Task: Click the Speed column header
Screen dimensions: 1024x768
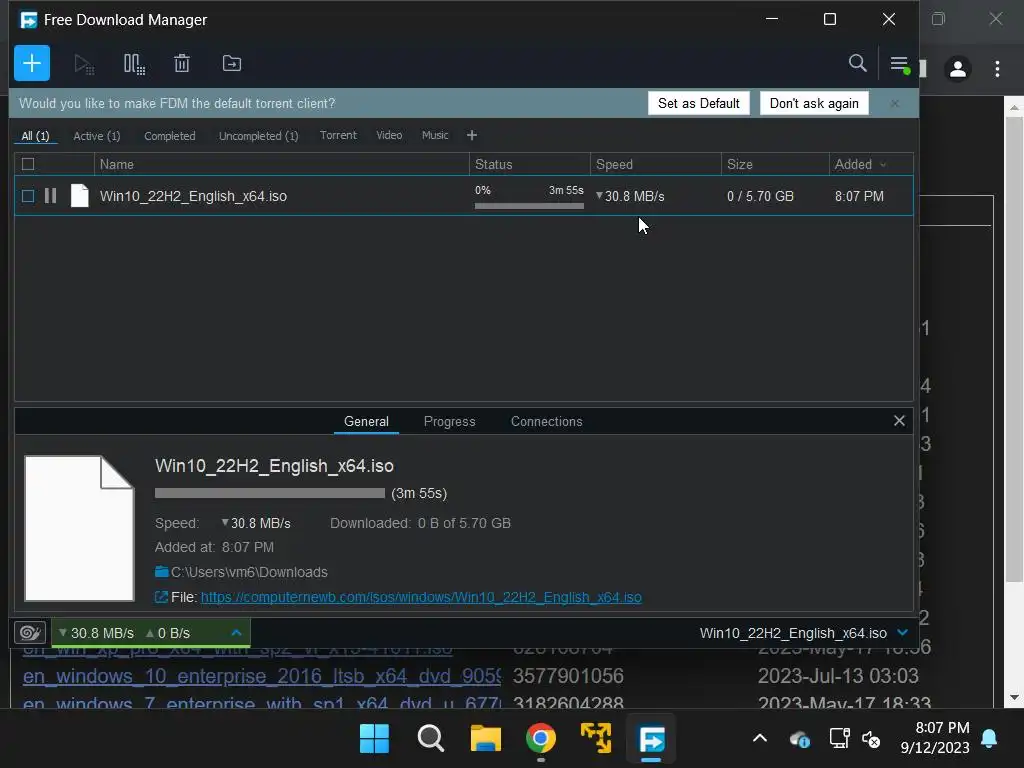Action: [x=656, y=165]
